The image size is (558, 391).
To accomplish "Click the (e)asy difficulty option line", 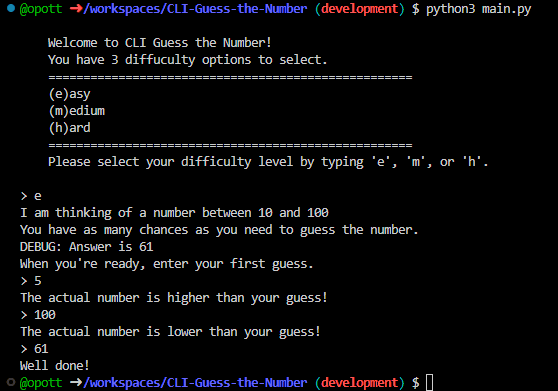I will pyautogui.click(x=69, y=94).
